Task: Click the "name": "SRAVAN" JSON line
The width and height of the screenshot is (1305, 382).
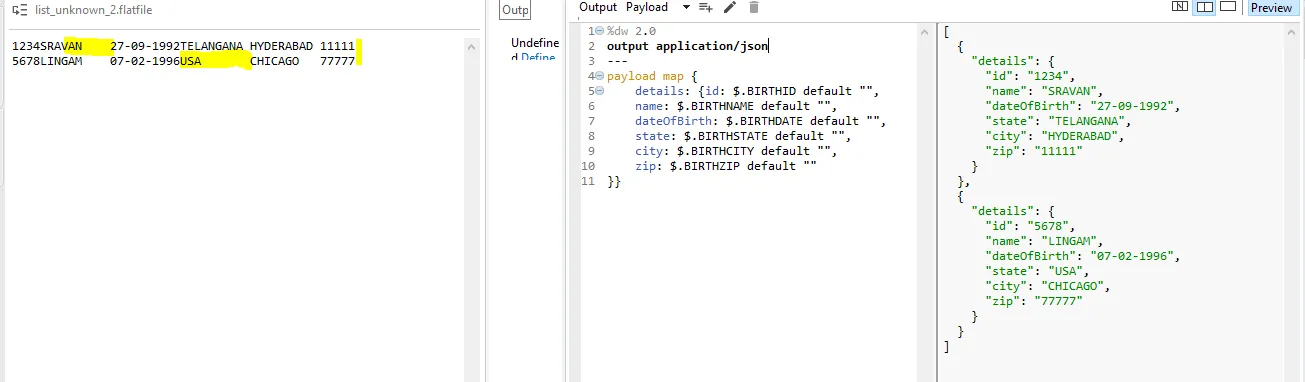Action: [1041, 91]
